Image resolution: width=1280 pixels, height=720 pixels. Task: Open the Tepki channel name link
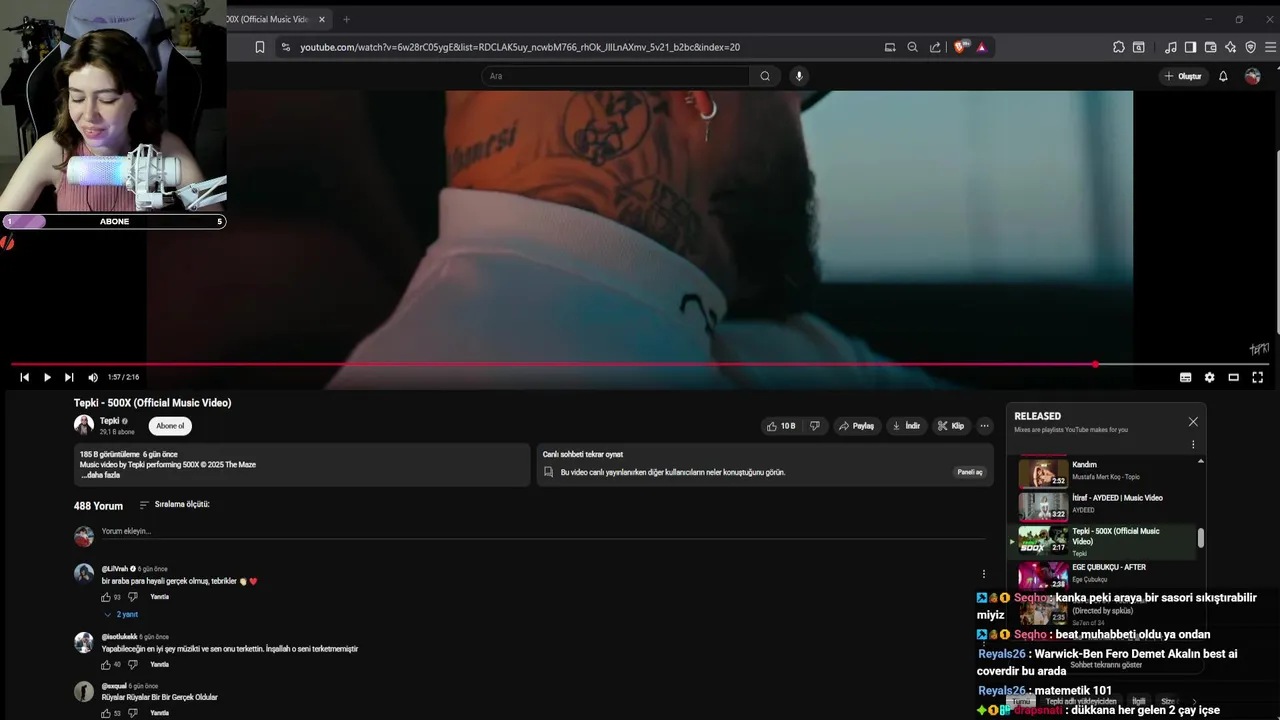tap(110, 421)
